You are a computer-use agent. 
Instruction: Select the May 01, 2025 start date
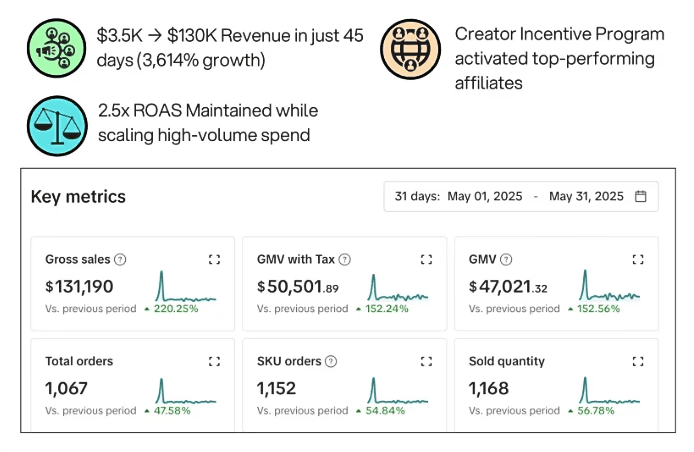(485, 196)
